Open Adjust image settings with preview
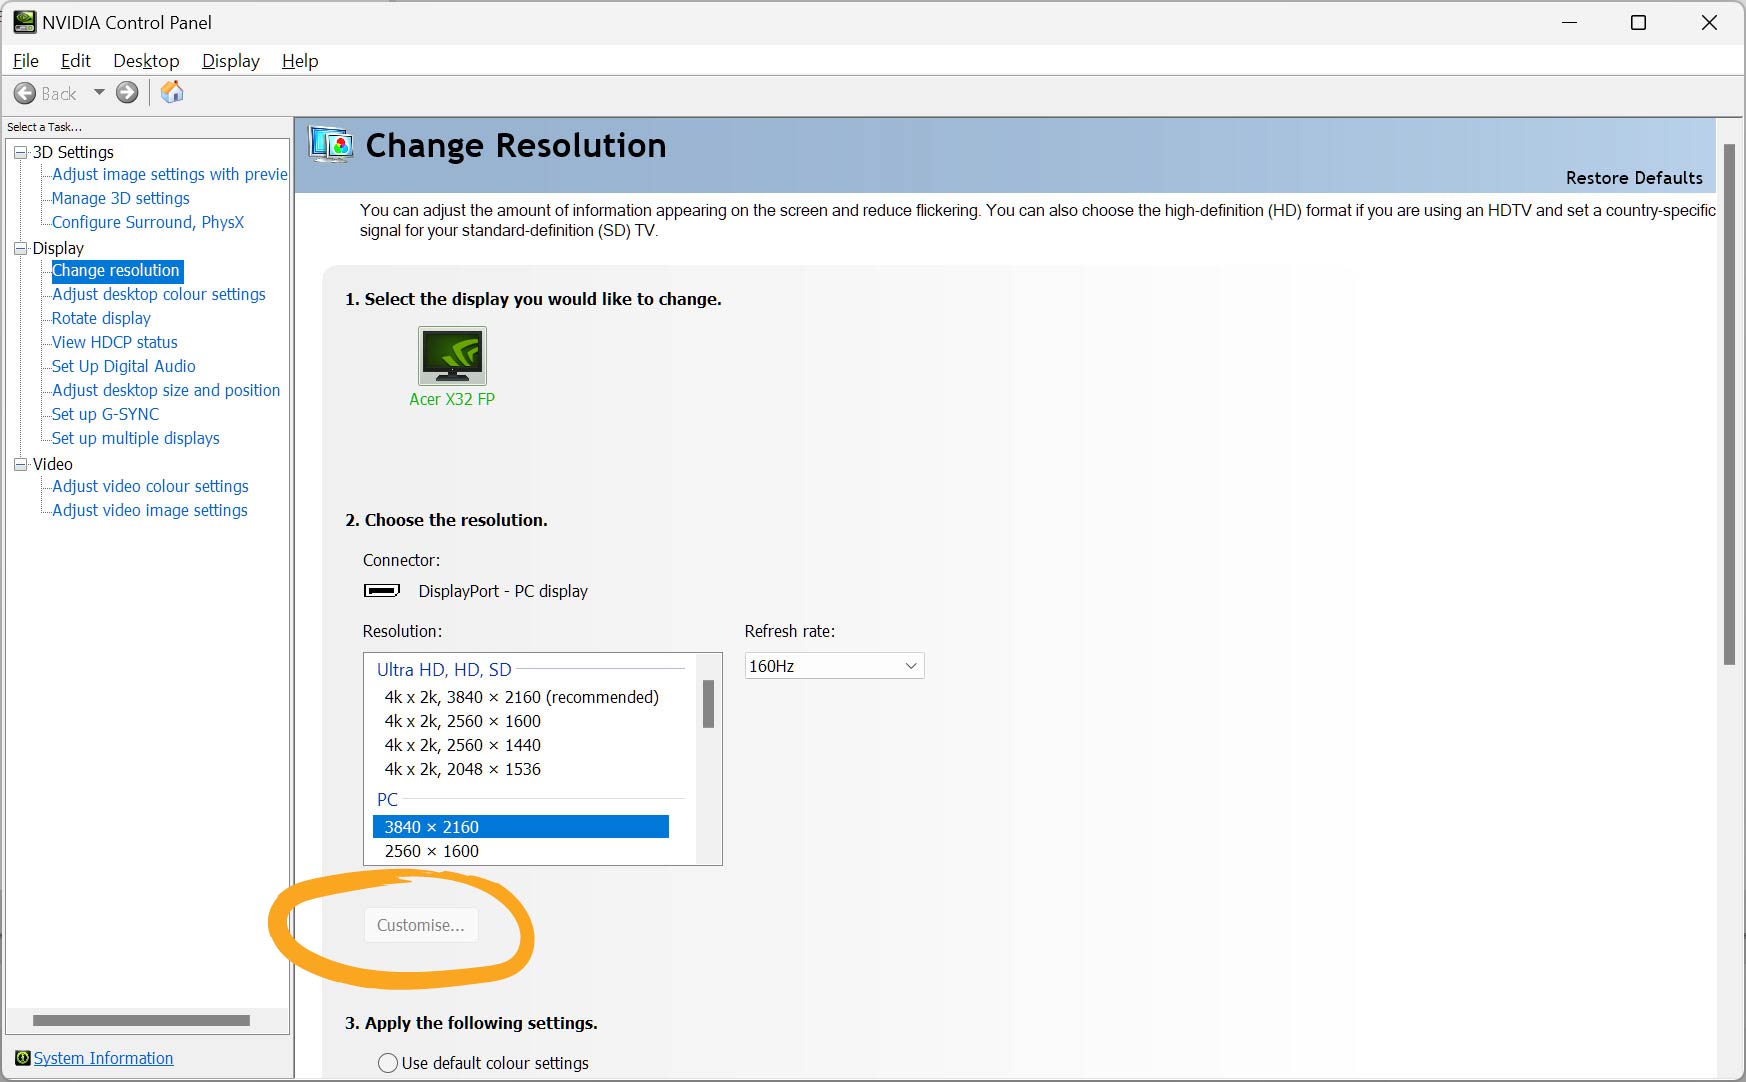Screen dimensions: 1746x1082 point(170,174)
